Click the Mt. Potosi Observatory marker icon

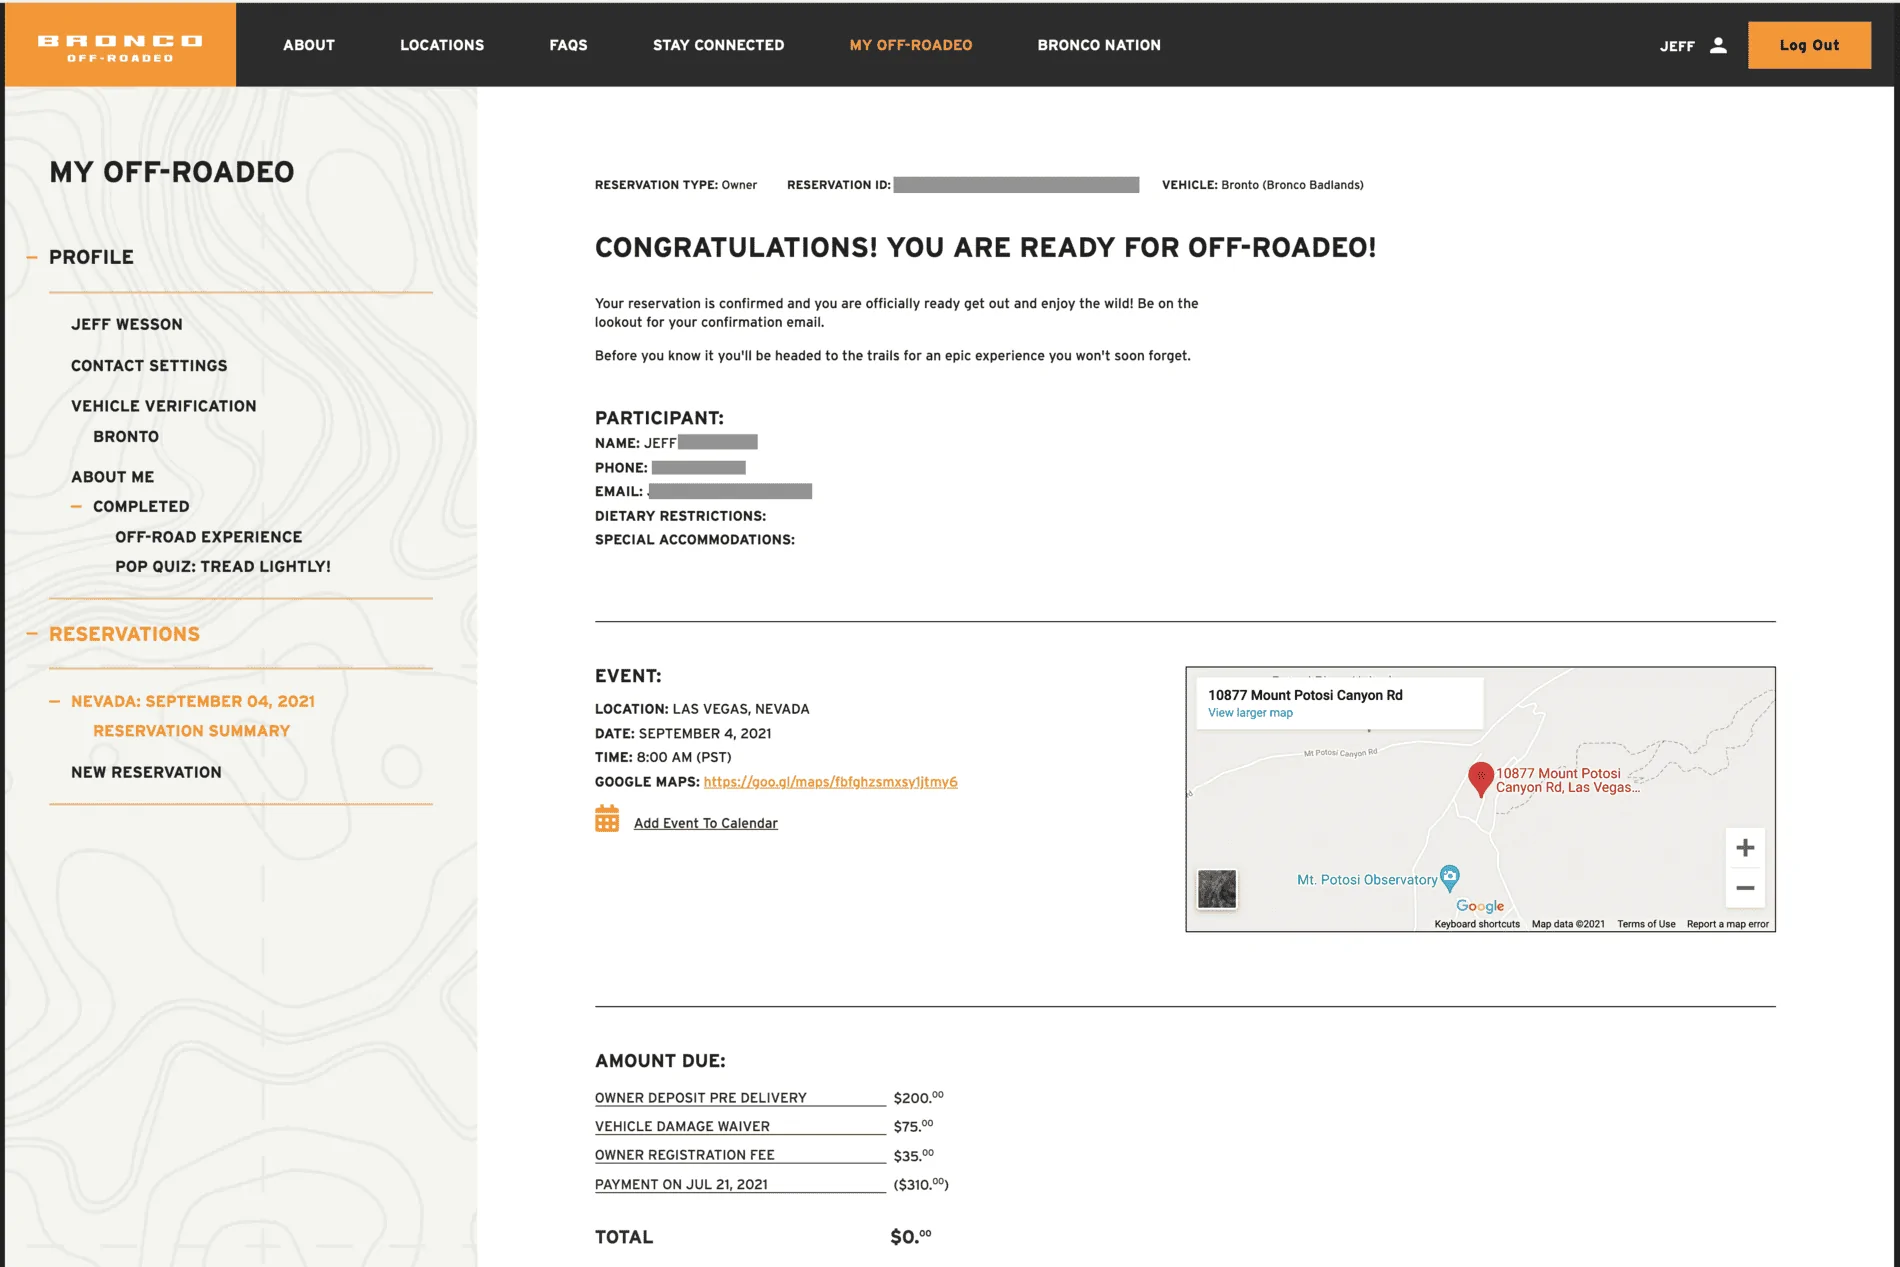pos(1449,877)
